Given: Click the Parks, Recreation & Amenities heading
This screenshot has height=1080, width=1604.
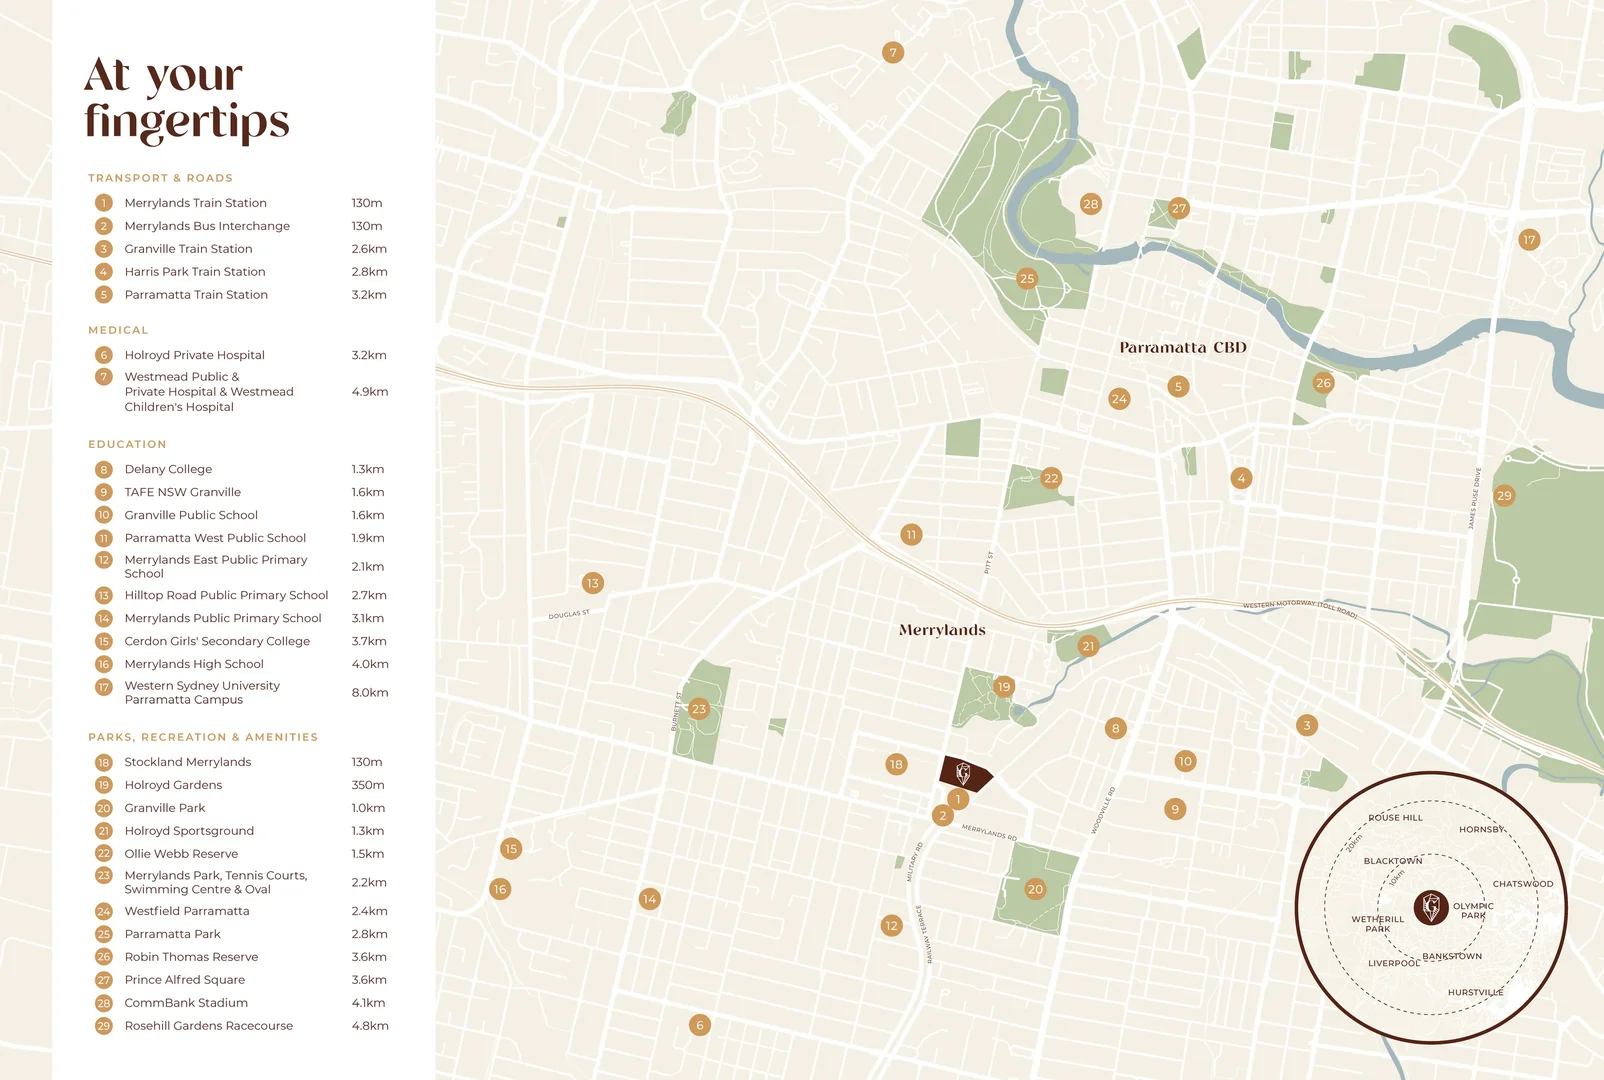Looking at the screenshot, I should [x=203, y=737].
